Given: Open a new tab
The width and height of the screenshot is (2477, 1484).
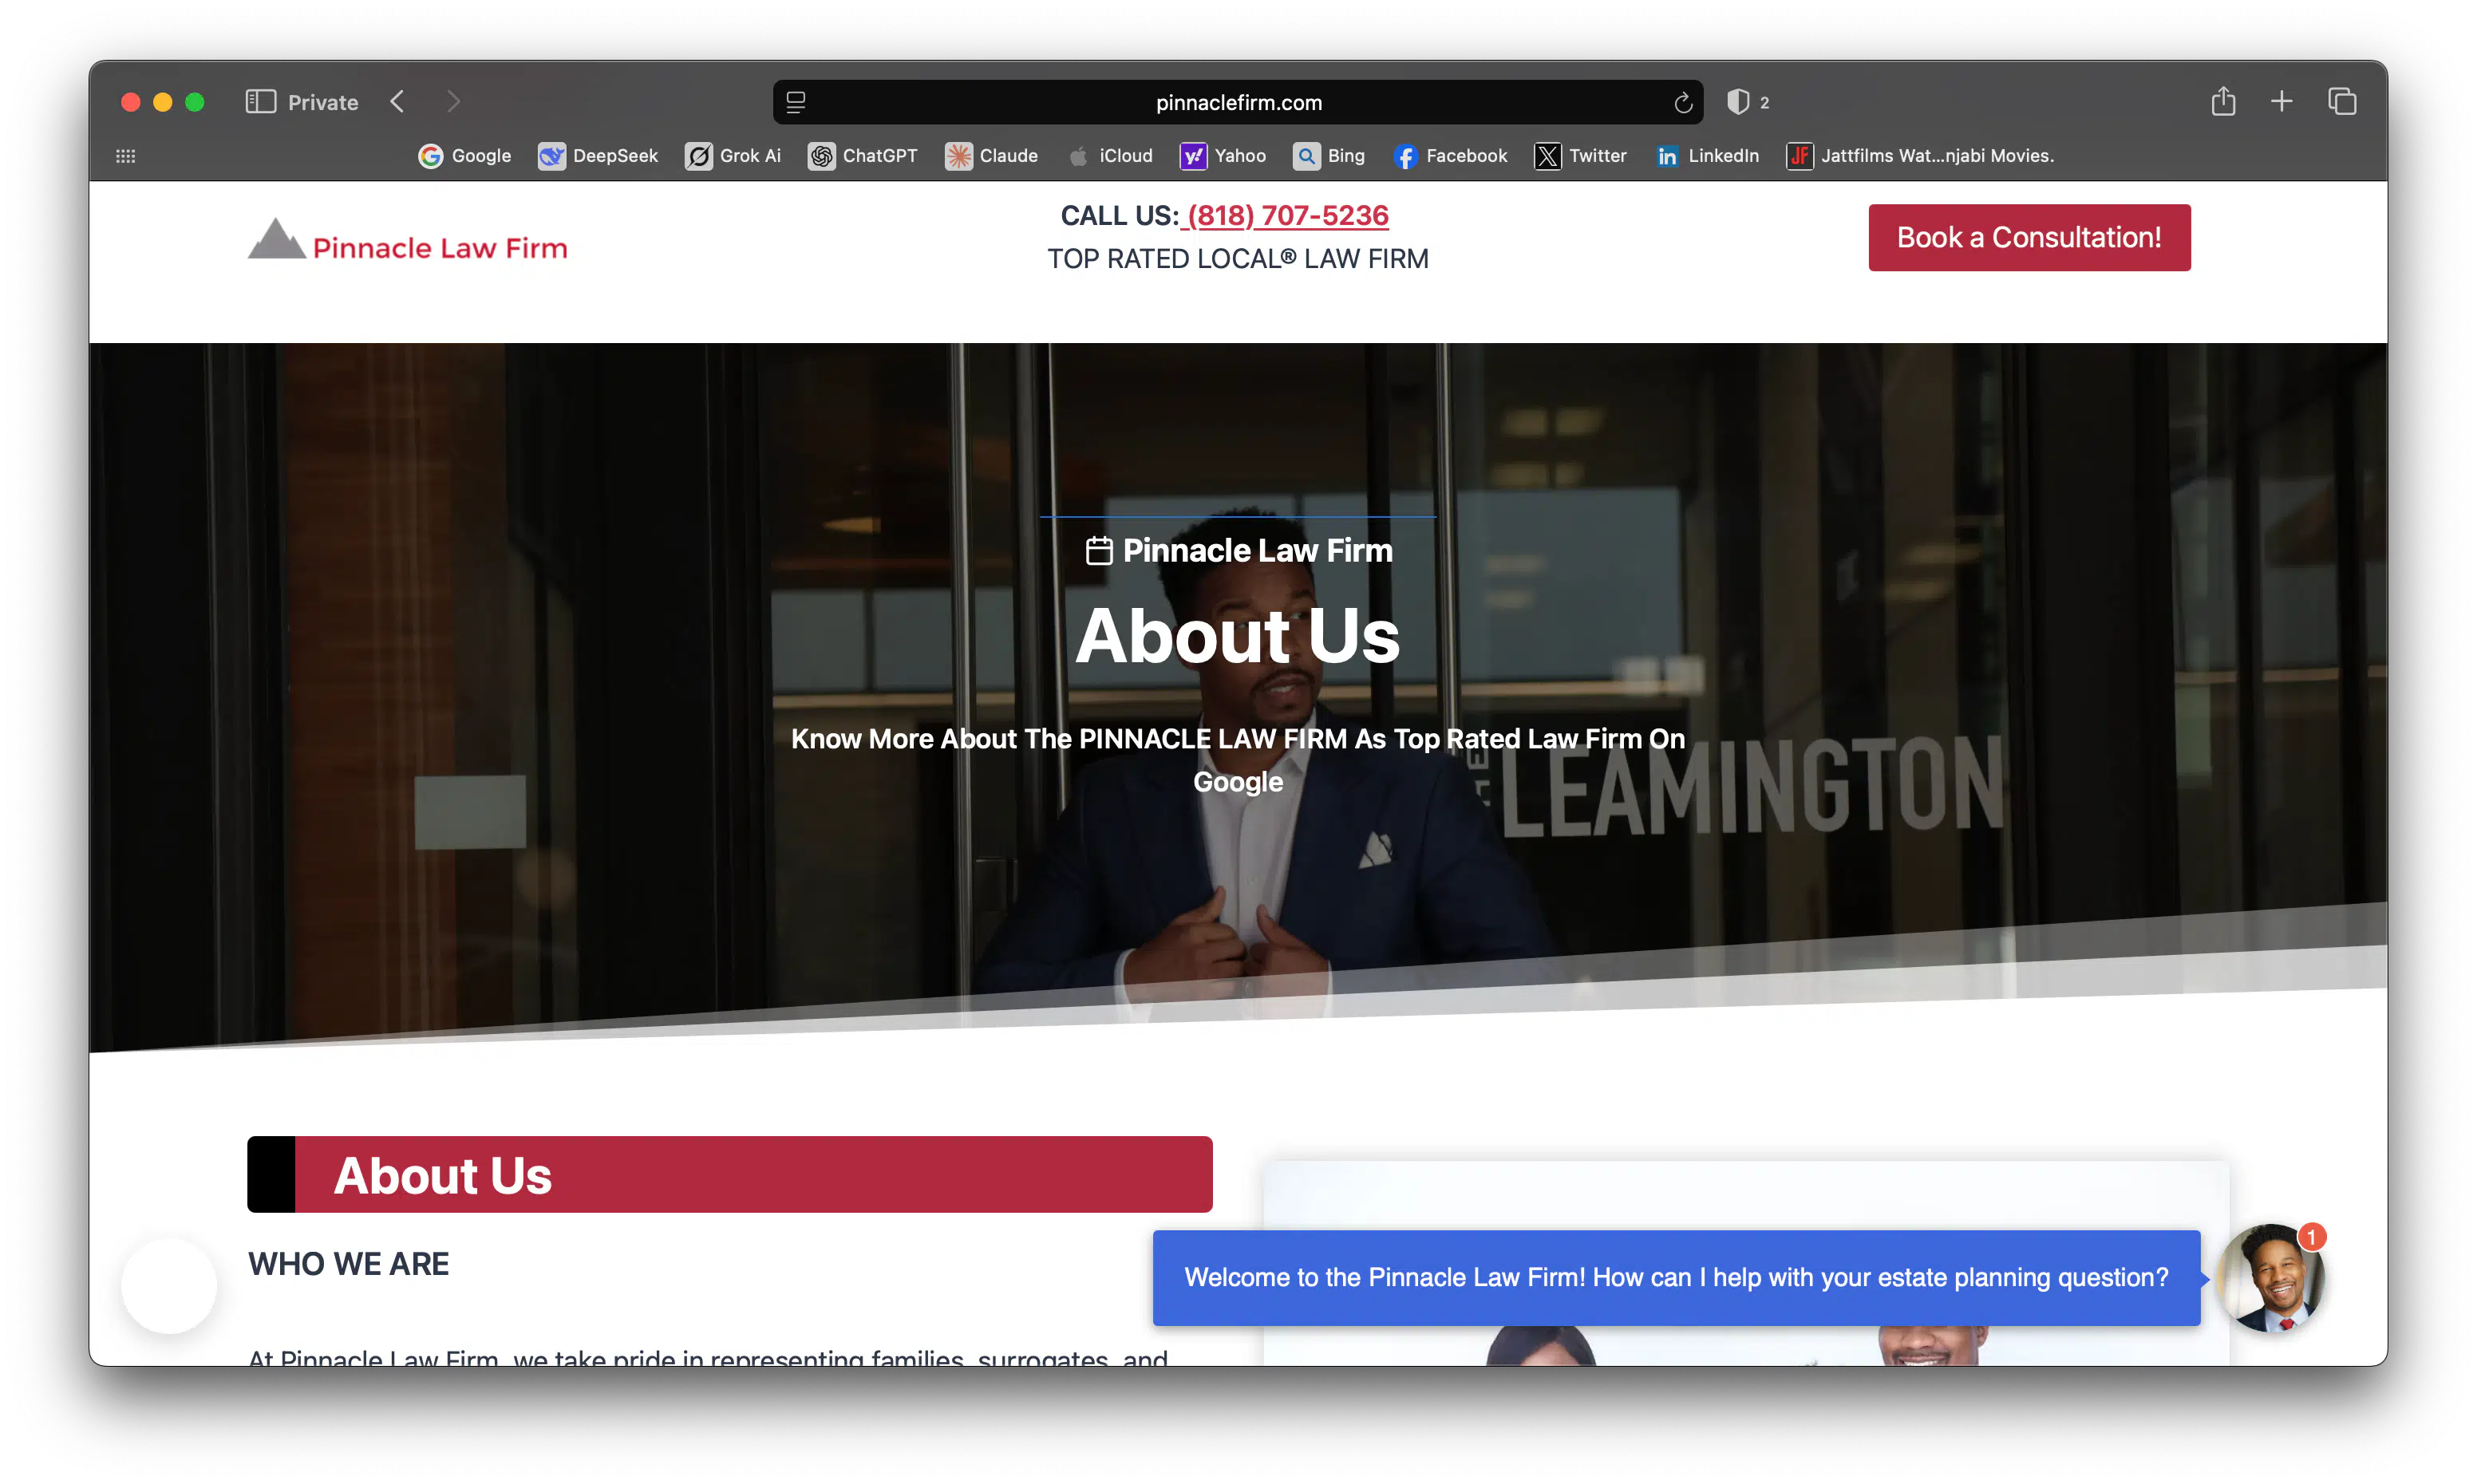Looking at the screenshot, I should (x=2283, y=101).
